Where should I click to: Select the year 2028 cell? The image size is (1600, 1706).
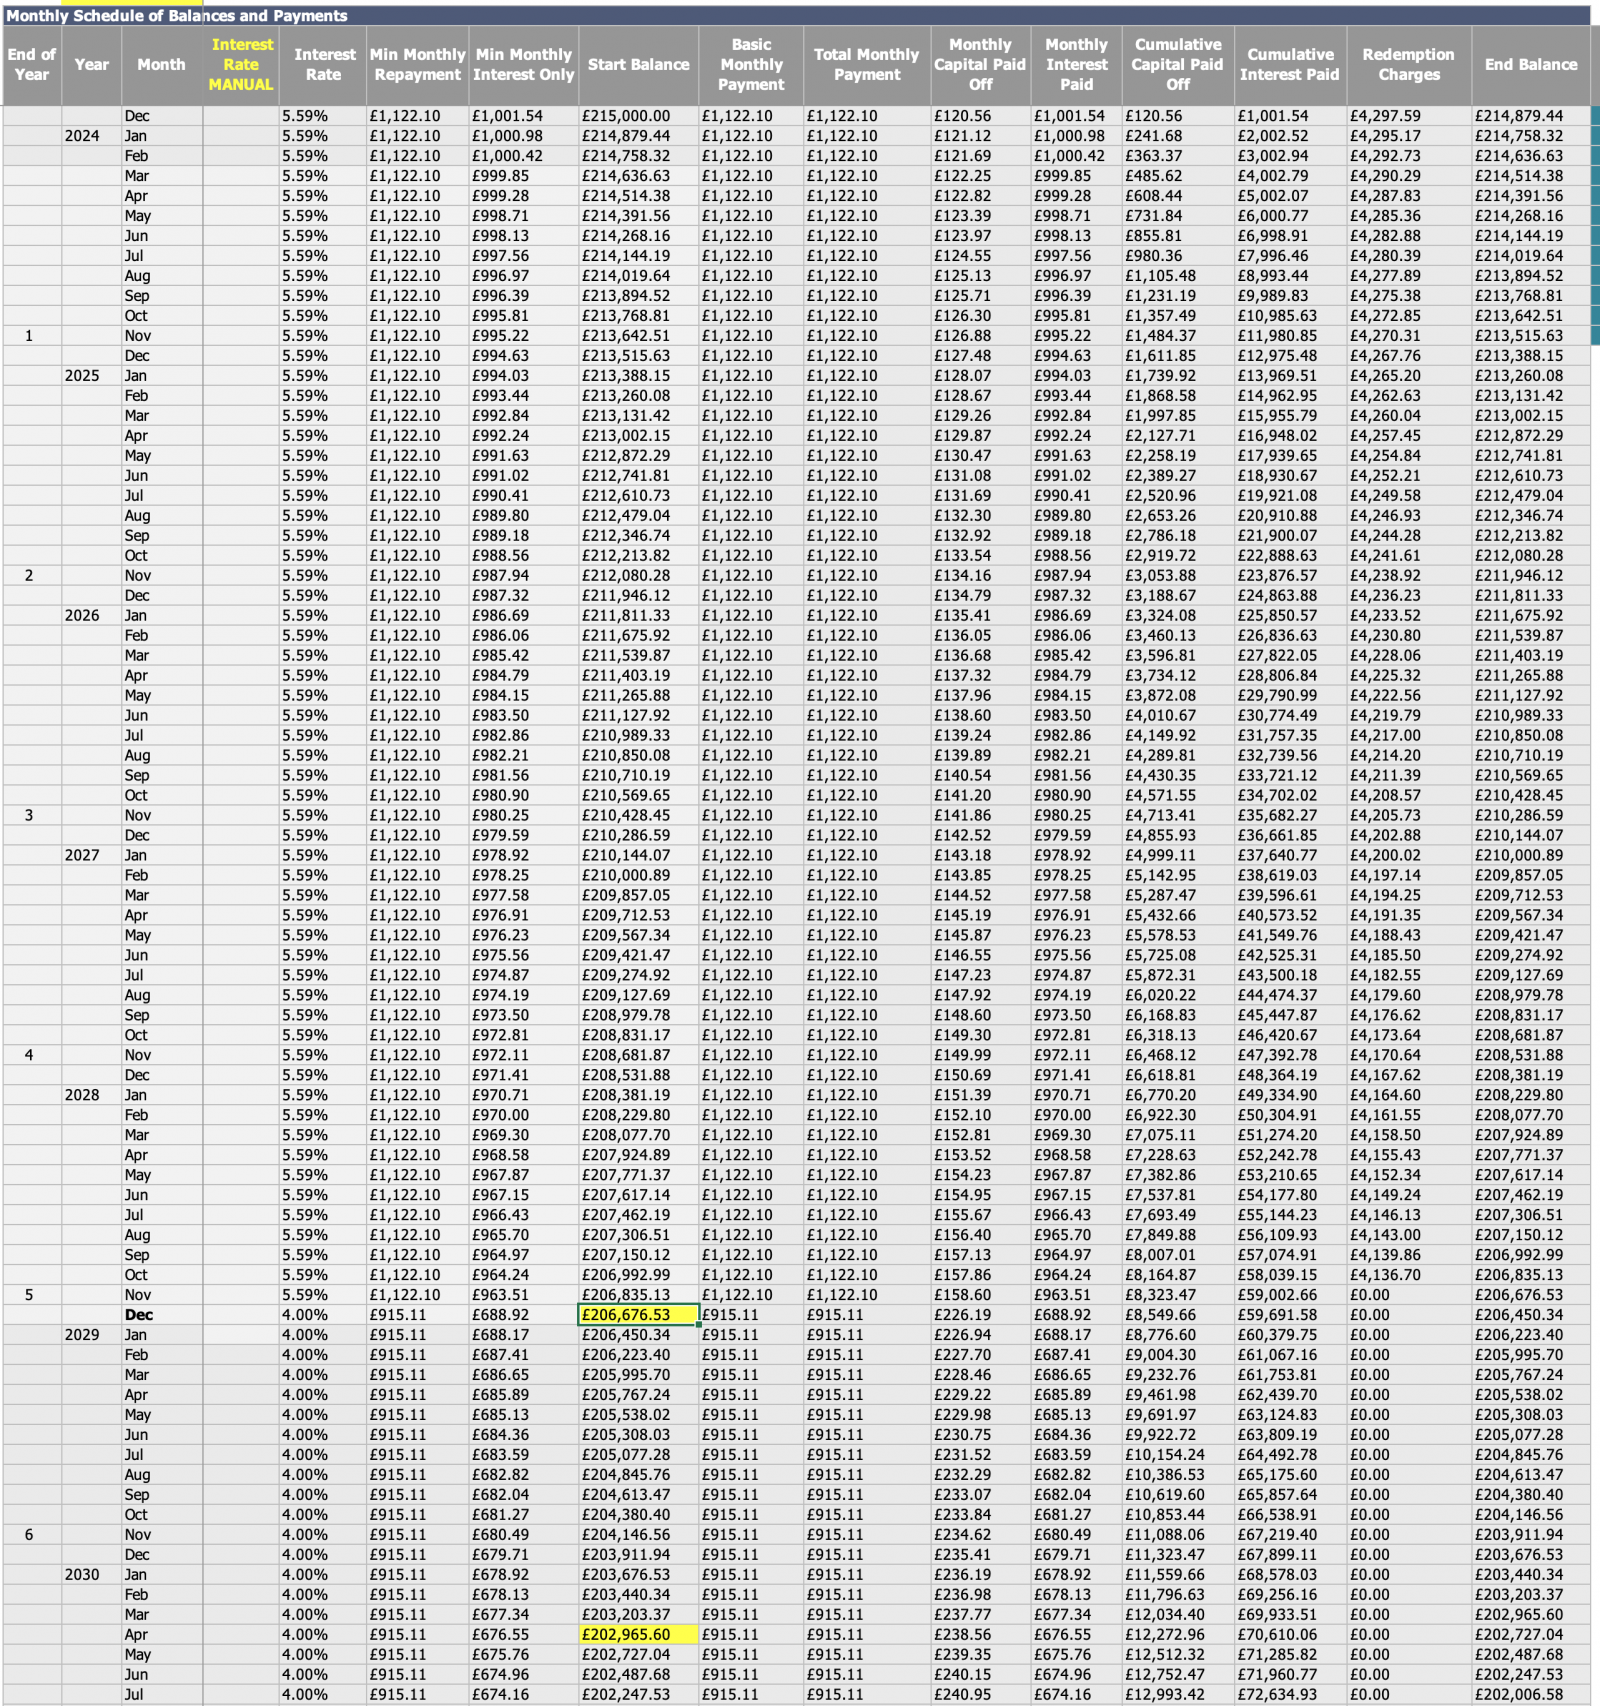91,1095
